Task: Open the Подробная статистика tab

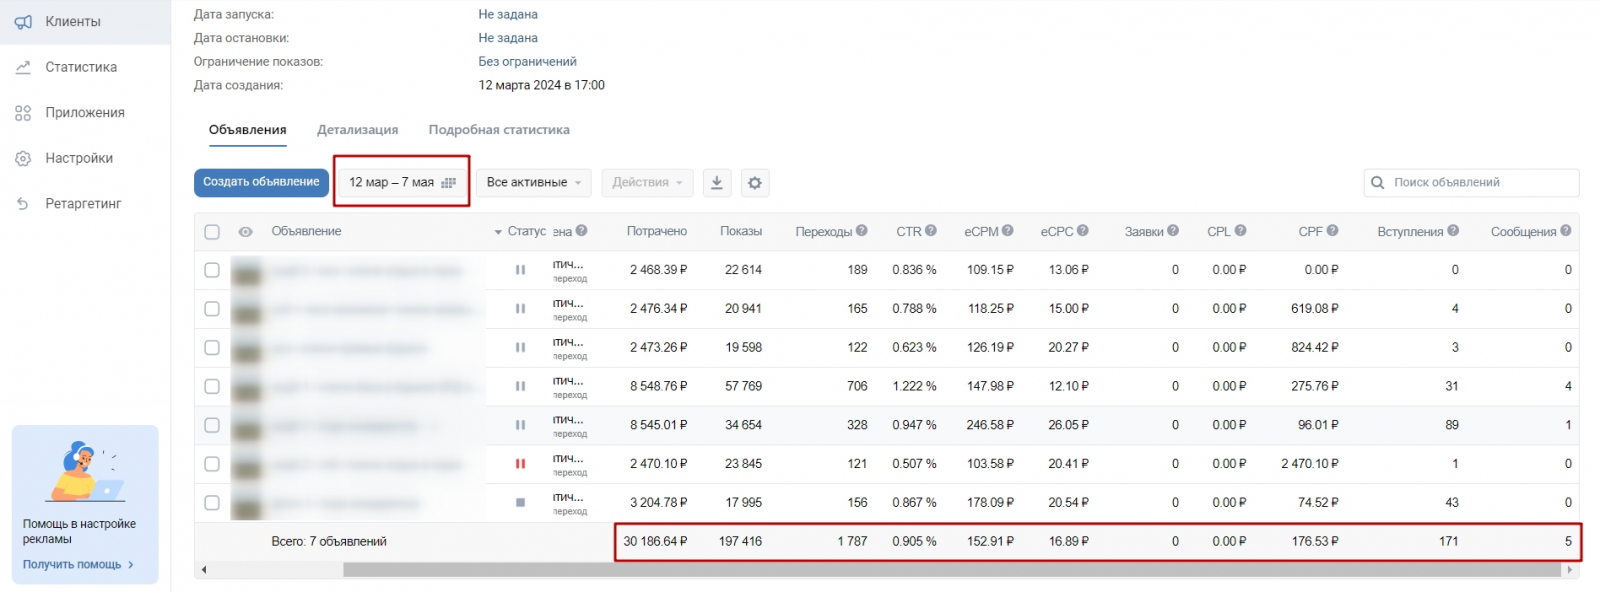Action: coord(499,130)
